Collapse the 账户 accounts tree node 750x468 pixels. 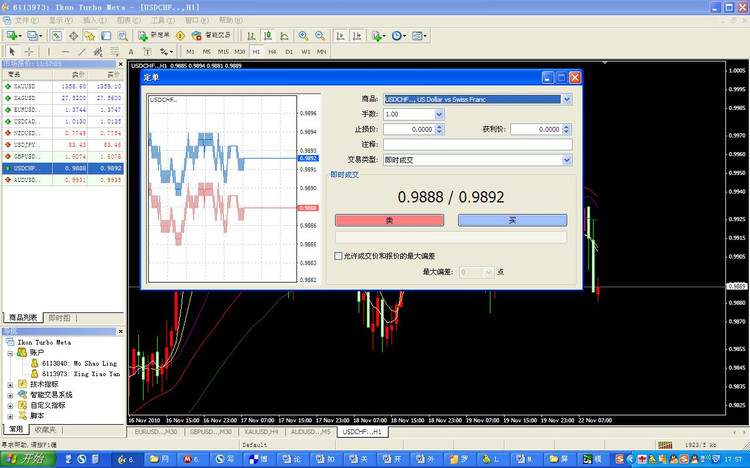coord(10,353)
